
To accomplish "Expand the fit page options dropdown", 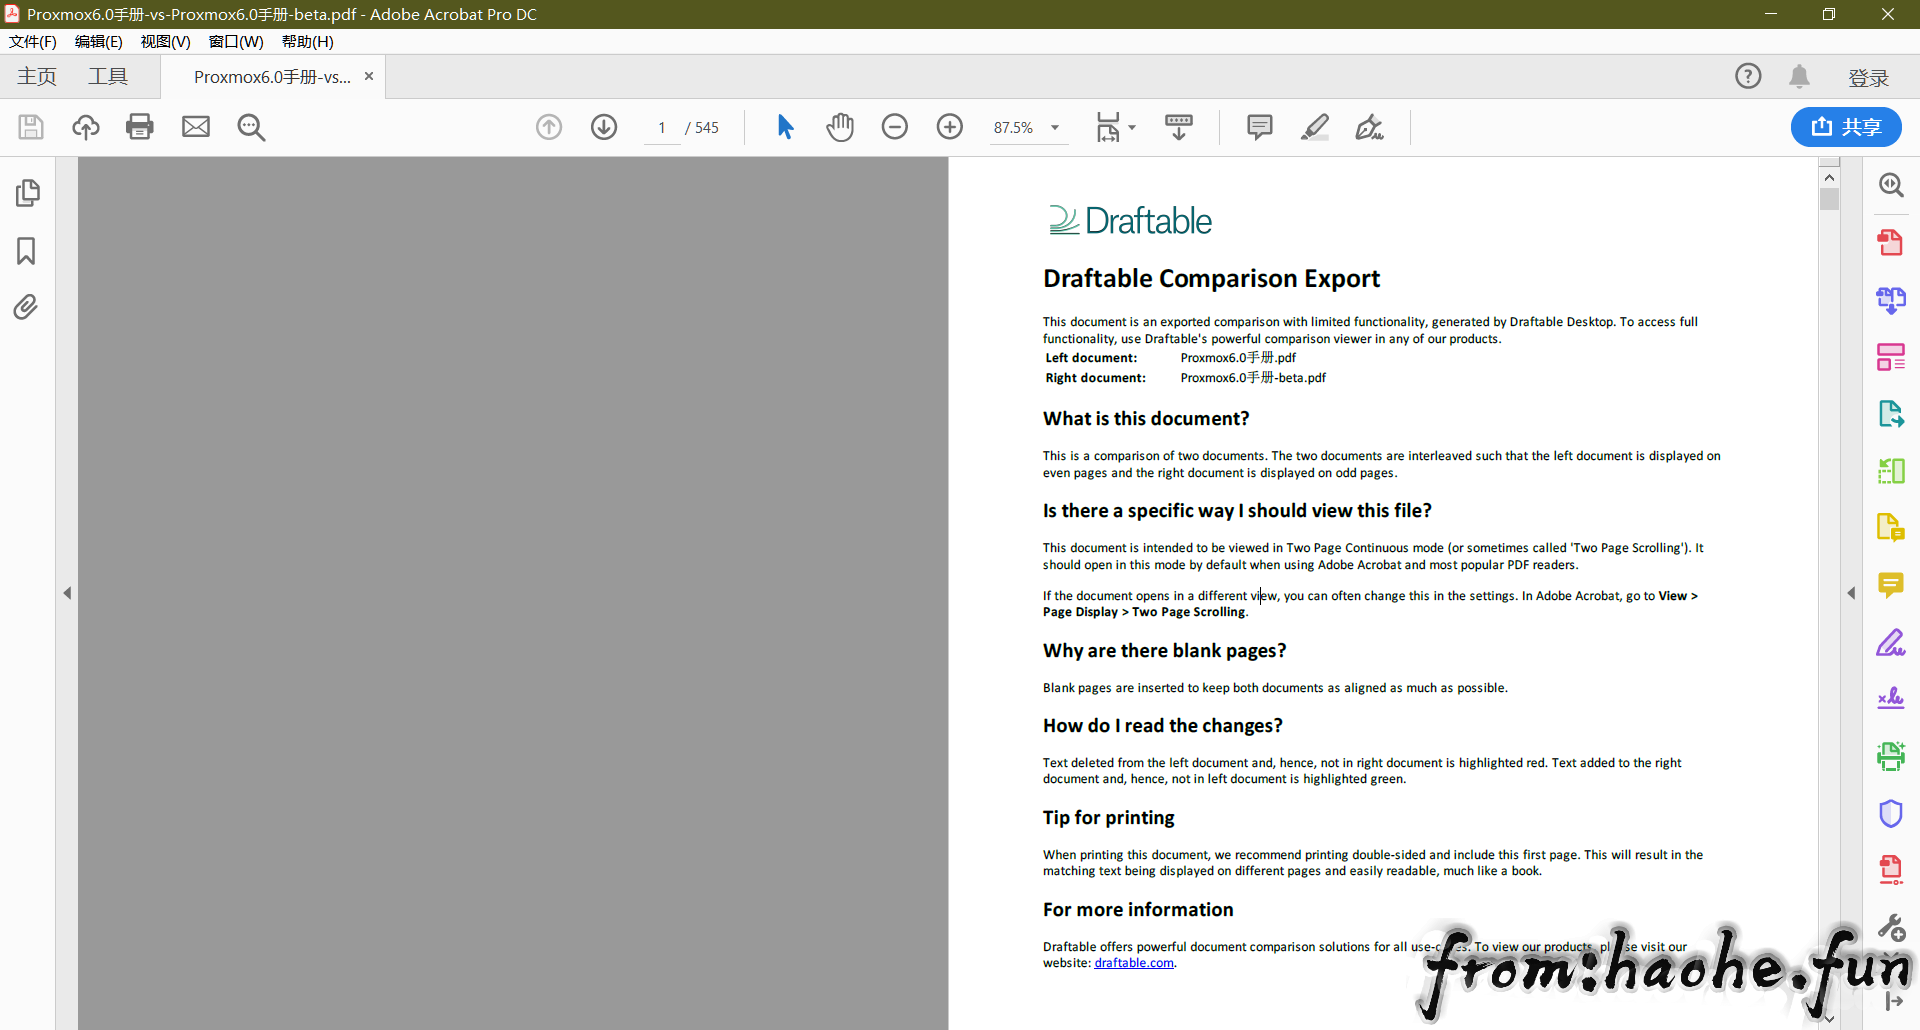I will (1132, 127).
